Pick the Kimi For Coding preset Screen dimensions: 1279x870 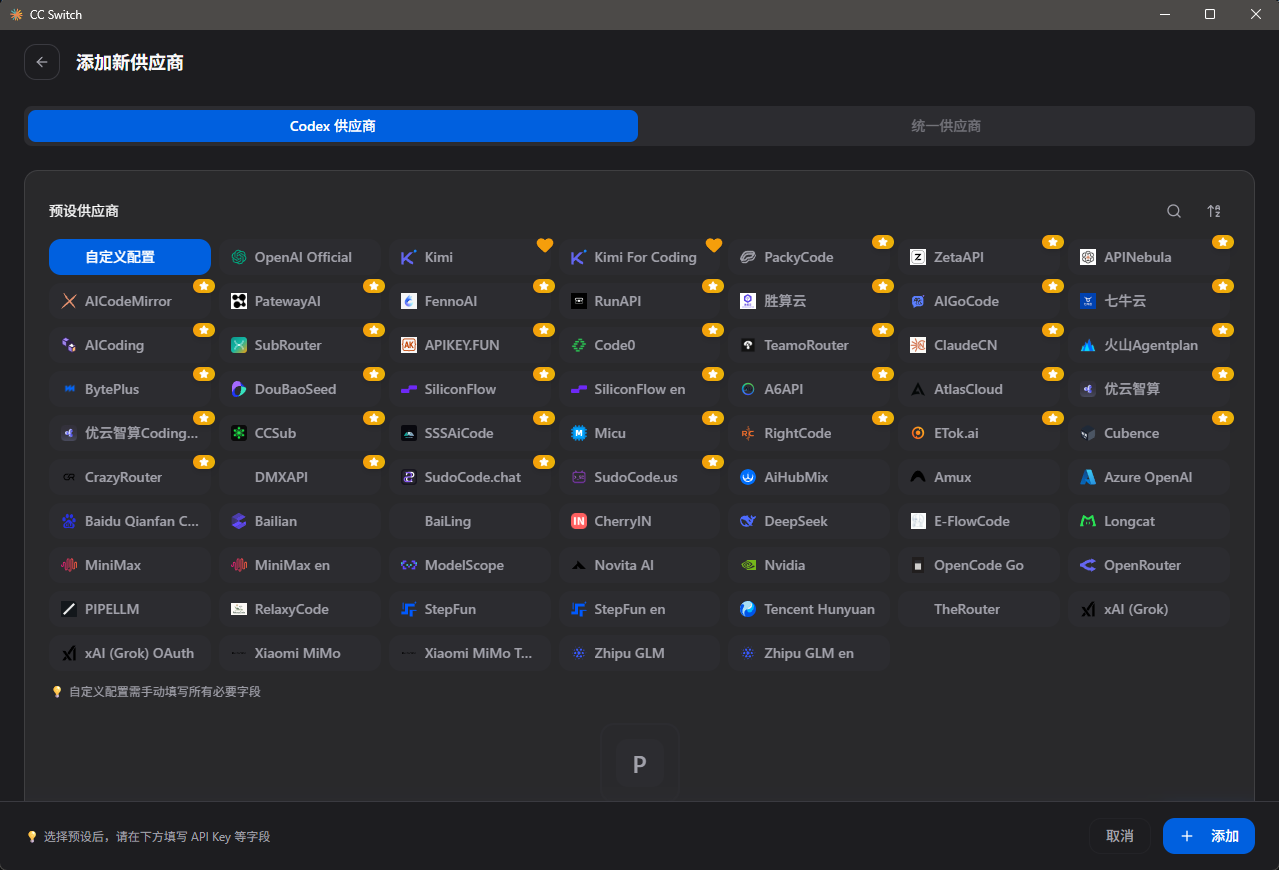pos(640,257)
